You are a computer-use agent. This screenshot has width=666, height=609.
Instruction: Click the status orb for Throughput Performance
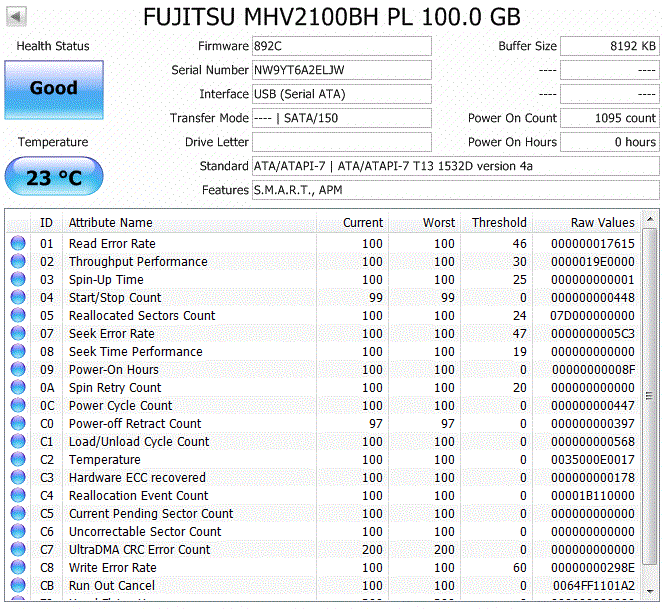18,261
